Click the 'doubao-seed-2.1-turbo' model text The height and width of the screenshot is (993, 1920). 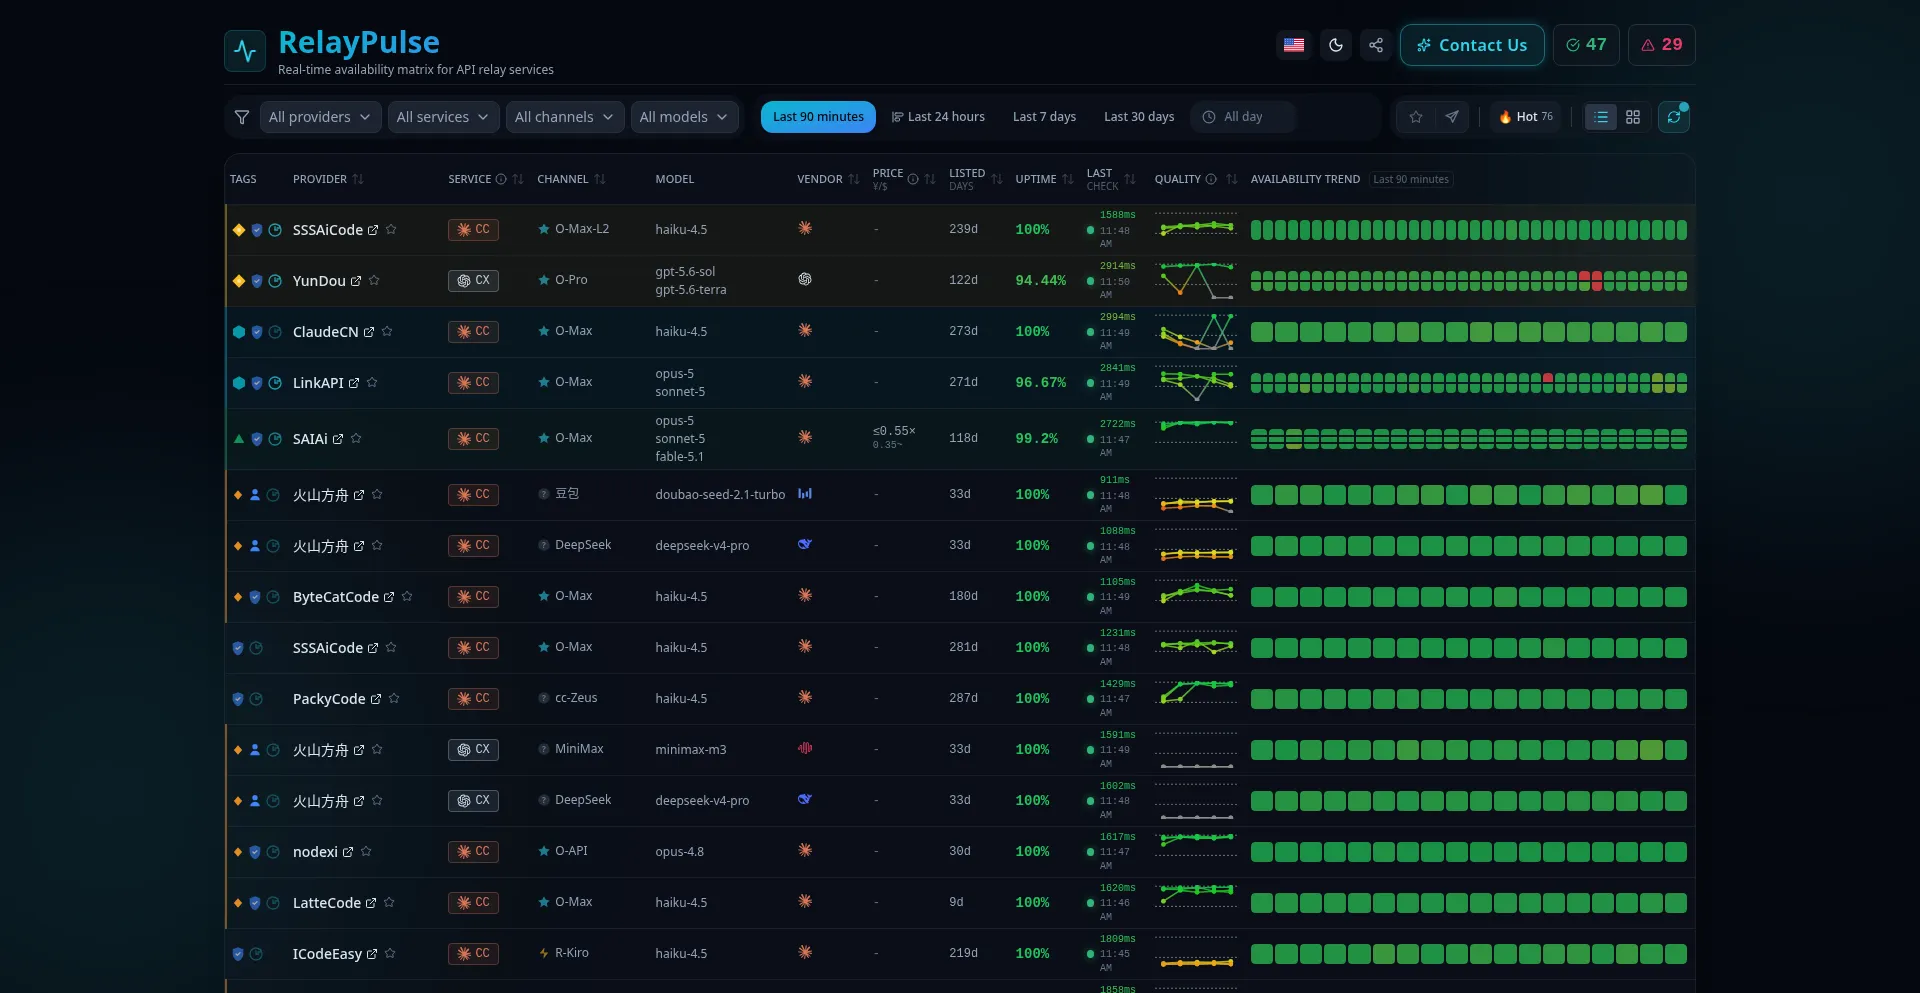[x=720, y=495]
